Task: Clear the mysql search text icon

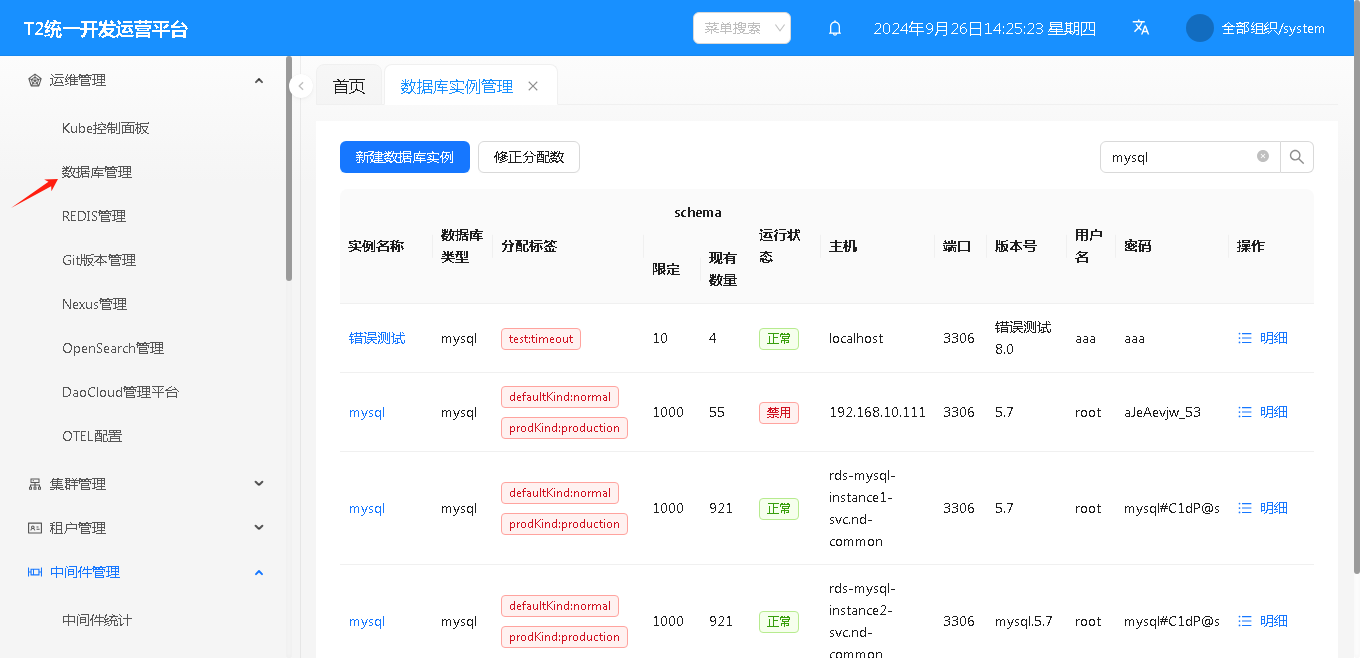Action: tap(1263, 157)
